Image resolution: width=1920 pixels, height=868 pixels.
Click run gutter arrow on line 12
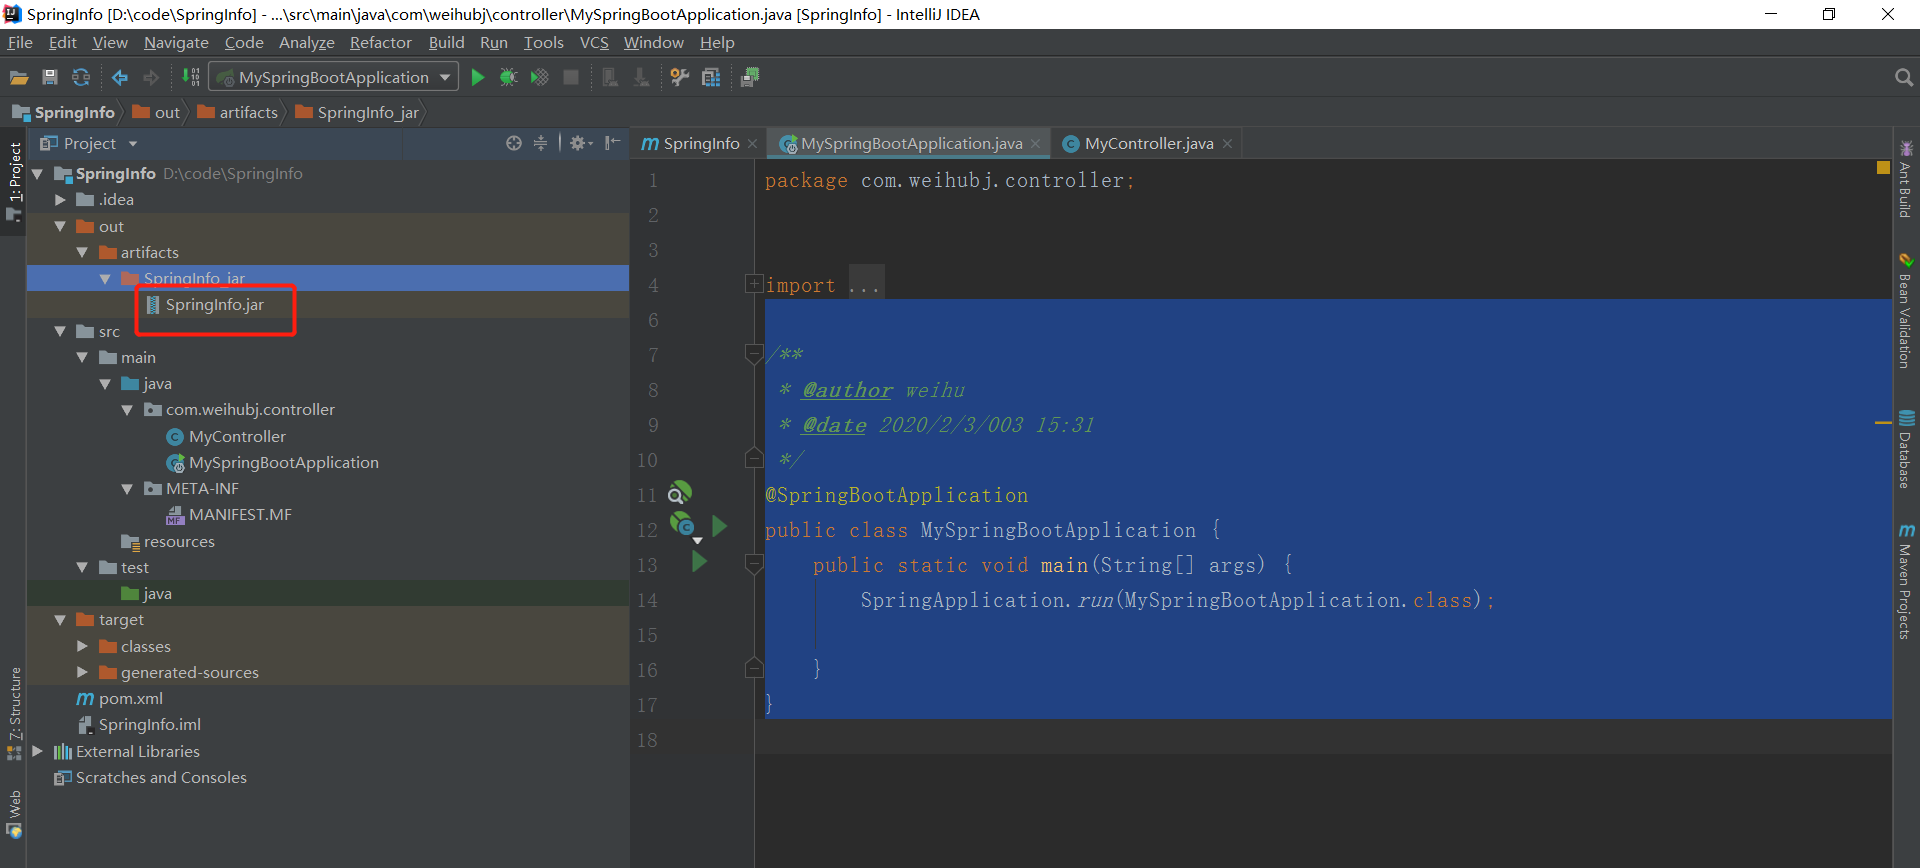(x=719, y=526)
